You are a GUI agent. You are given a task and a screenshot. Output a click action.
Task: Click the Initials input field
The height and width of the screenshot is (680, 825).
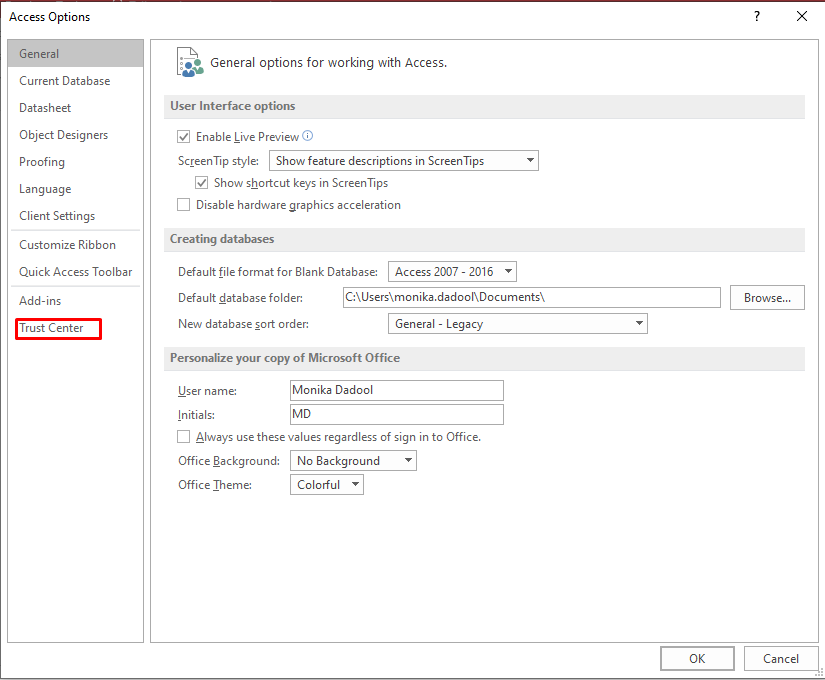397,414
